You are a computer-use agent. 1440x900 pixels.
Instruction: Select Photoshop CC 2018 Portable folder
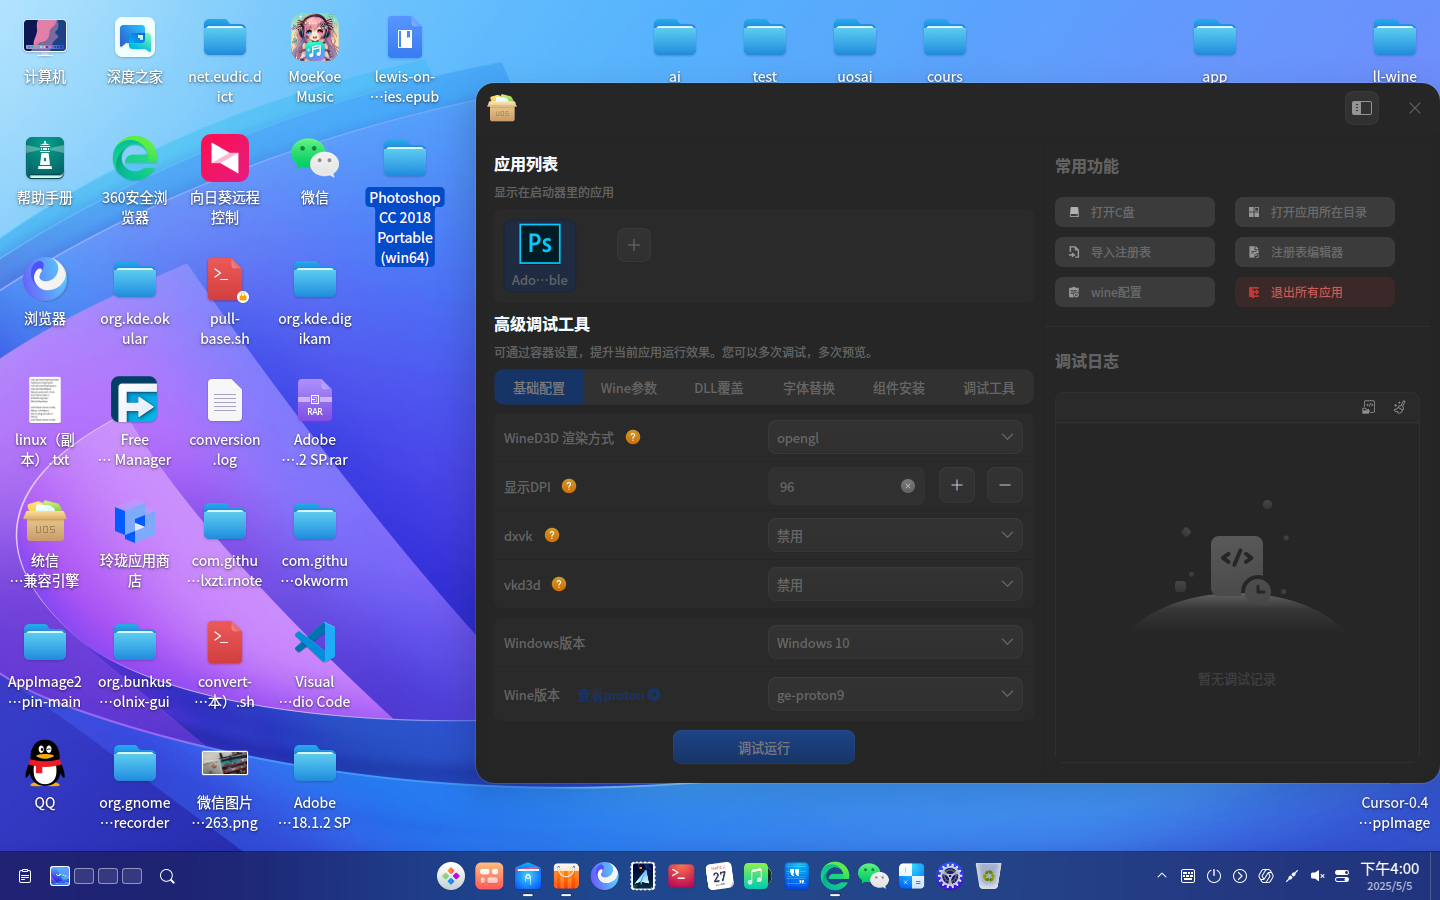coord(405,202)
